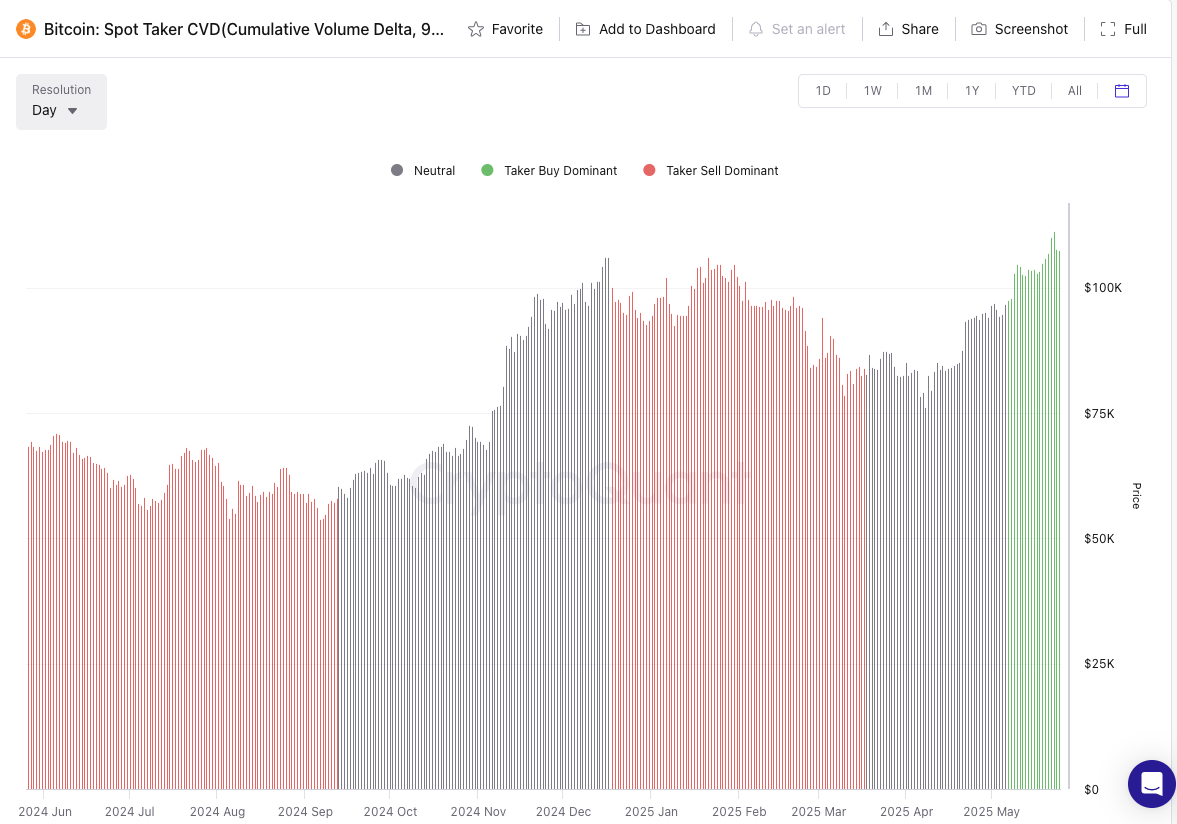Click the Resolution dropdown arrow
The width and height of the screenshot is (1177, 824).
click(x=72, y=111)
